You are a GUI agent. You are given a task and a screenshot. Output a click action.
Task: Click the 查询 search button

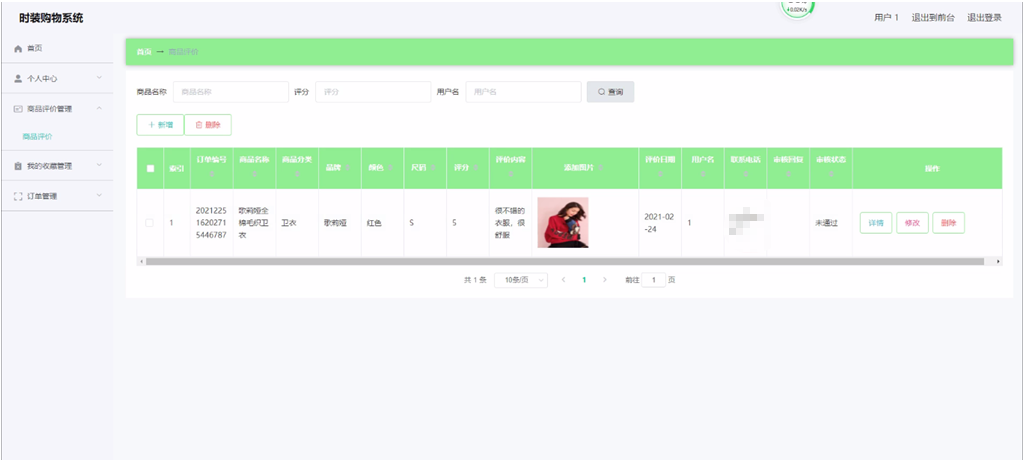pyautogui.click(x=610, y=92)
